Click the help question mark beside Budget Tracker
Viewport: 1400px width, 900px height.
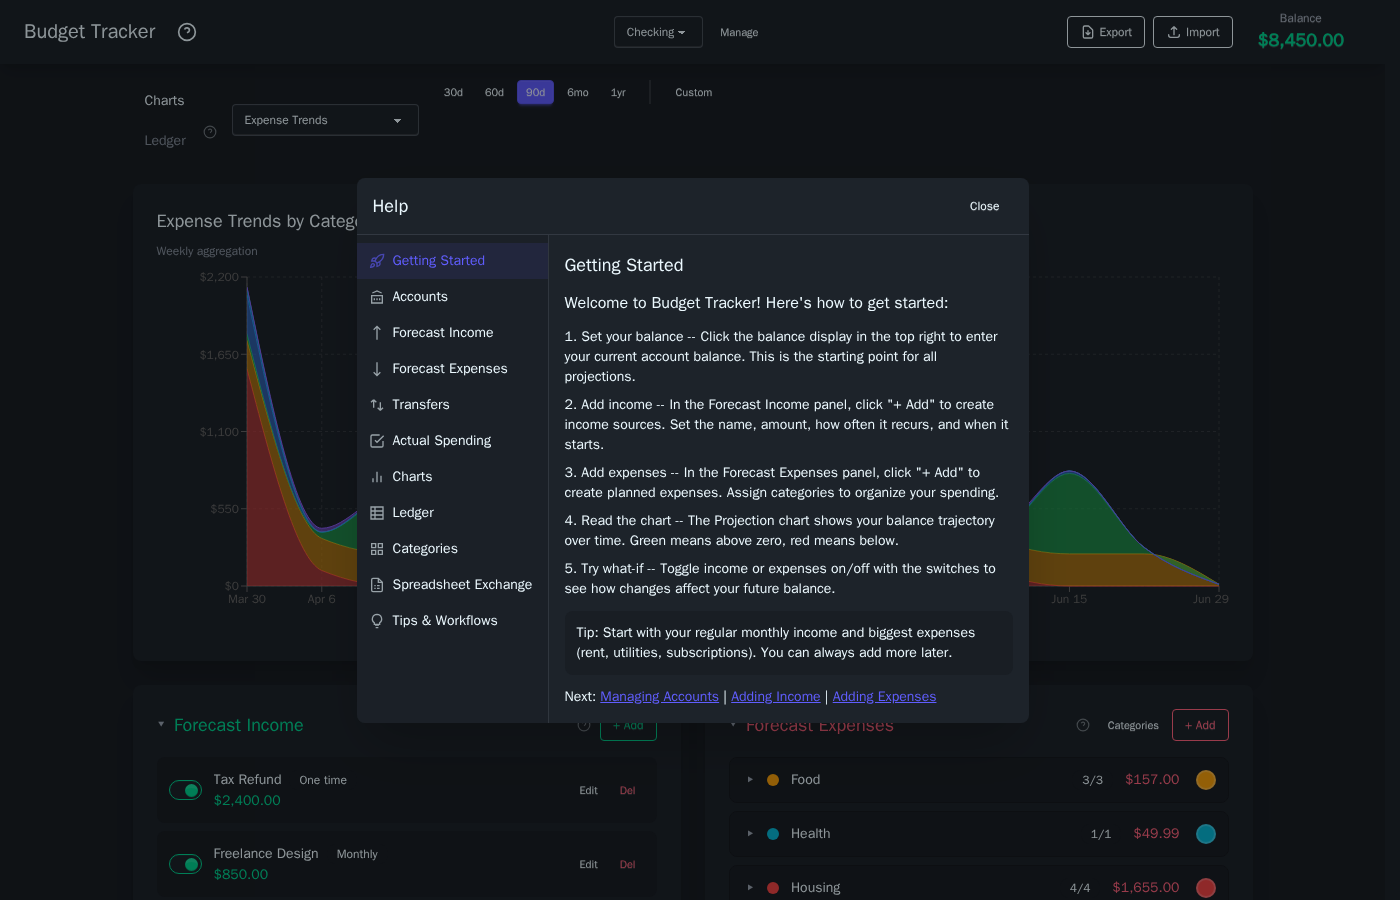click(x=187, y=32)
